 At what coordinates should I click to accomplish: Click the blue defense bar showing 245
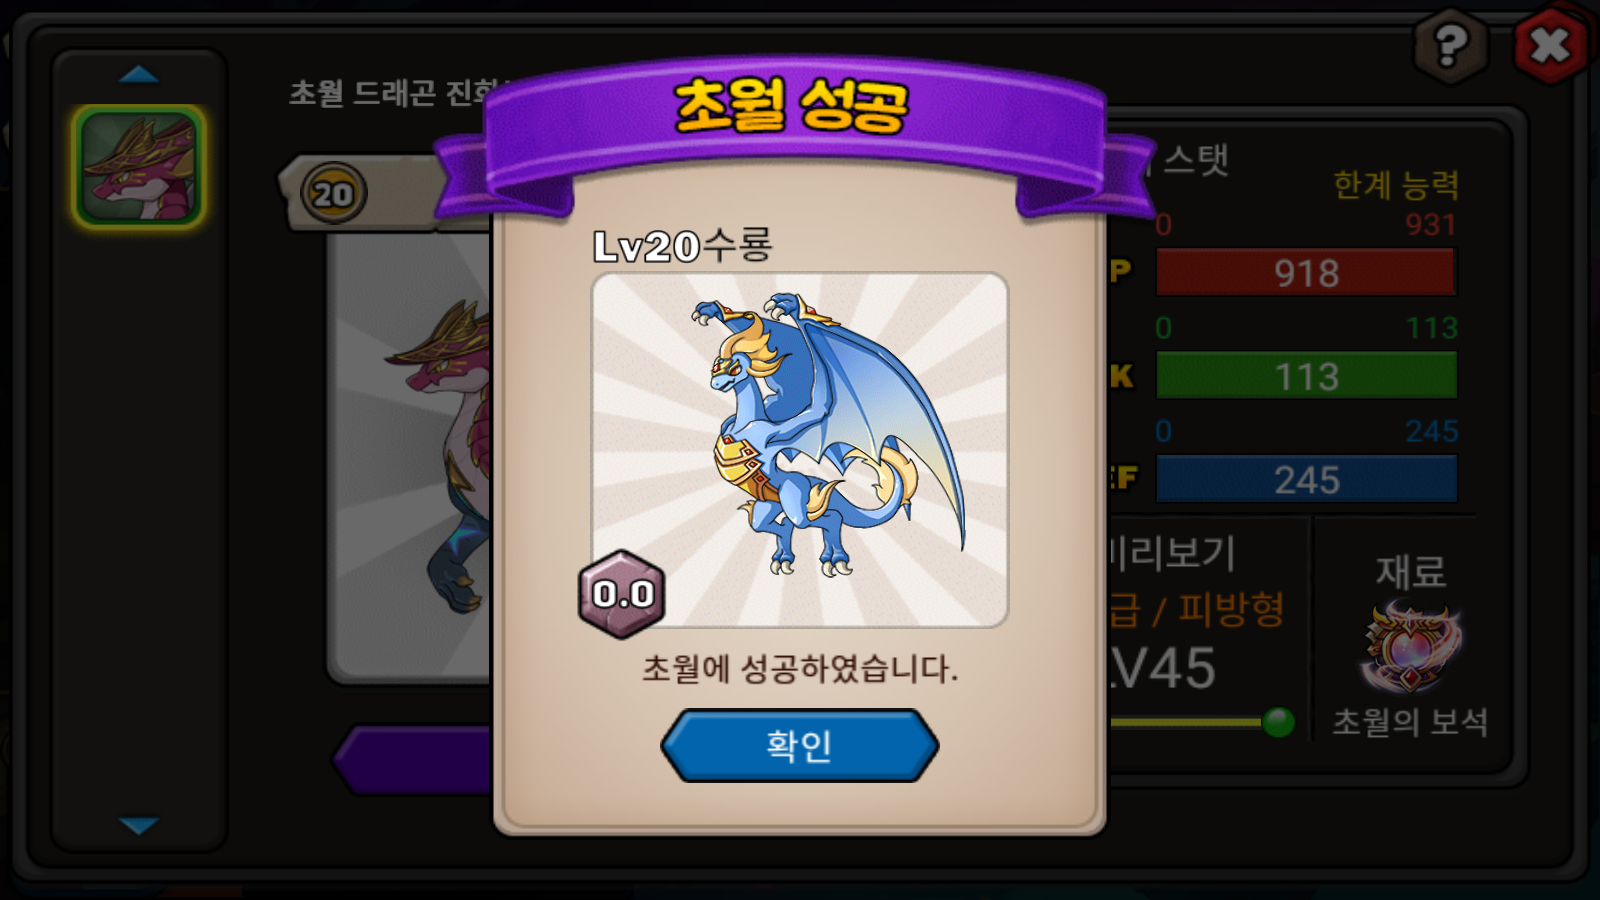[1306, 479]
